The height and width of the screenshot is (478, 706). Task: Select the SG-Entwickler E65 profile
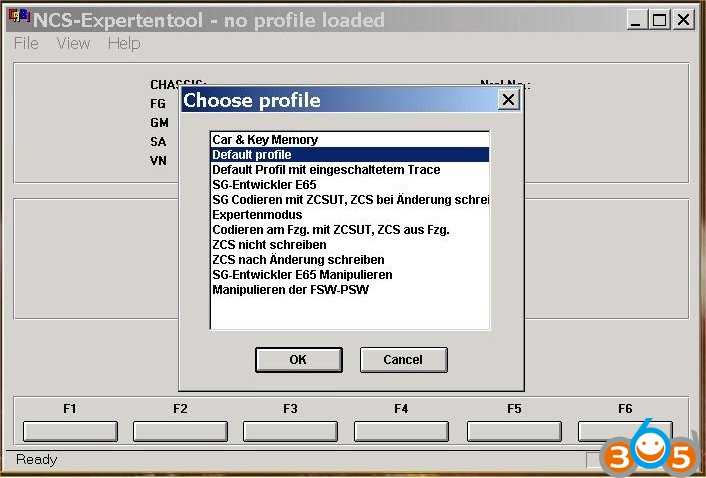coord(265,185)
